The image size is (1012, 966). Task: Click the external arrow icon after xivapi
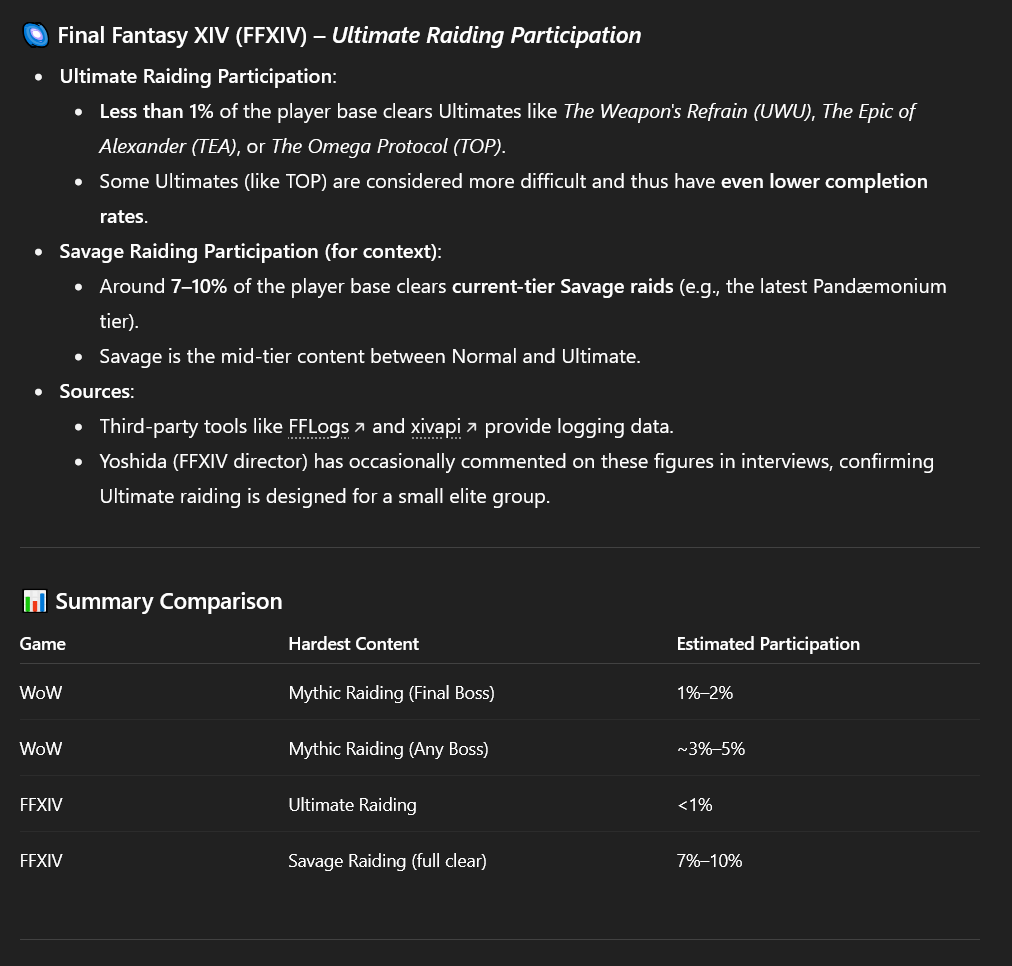pyautogui.click(x=472, y=427)
